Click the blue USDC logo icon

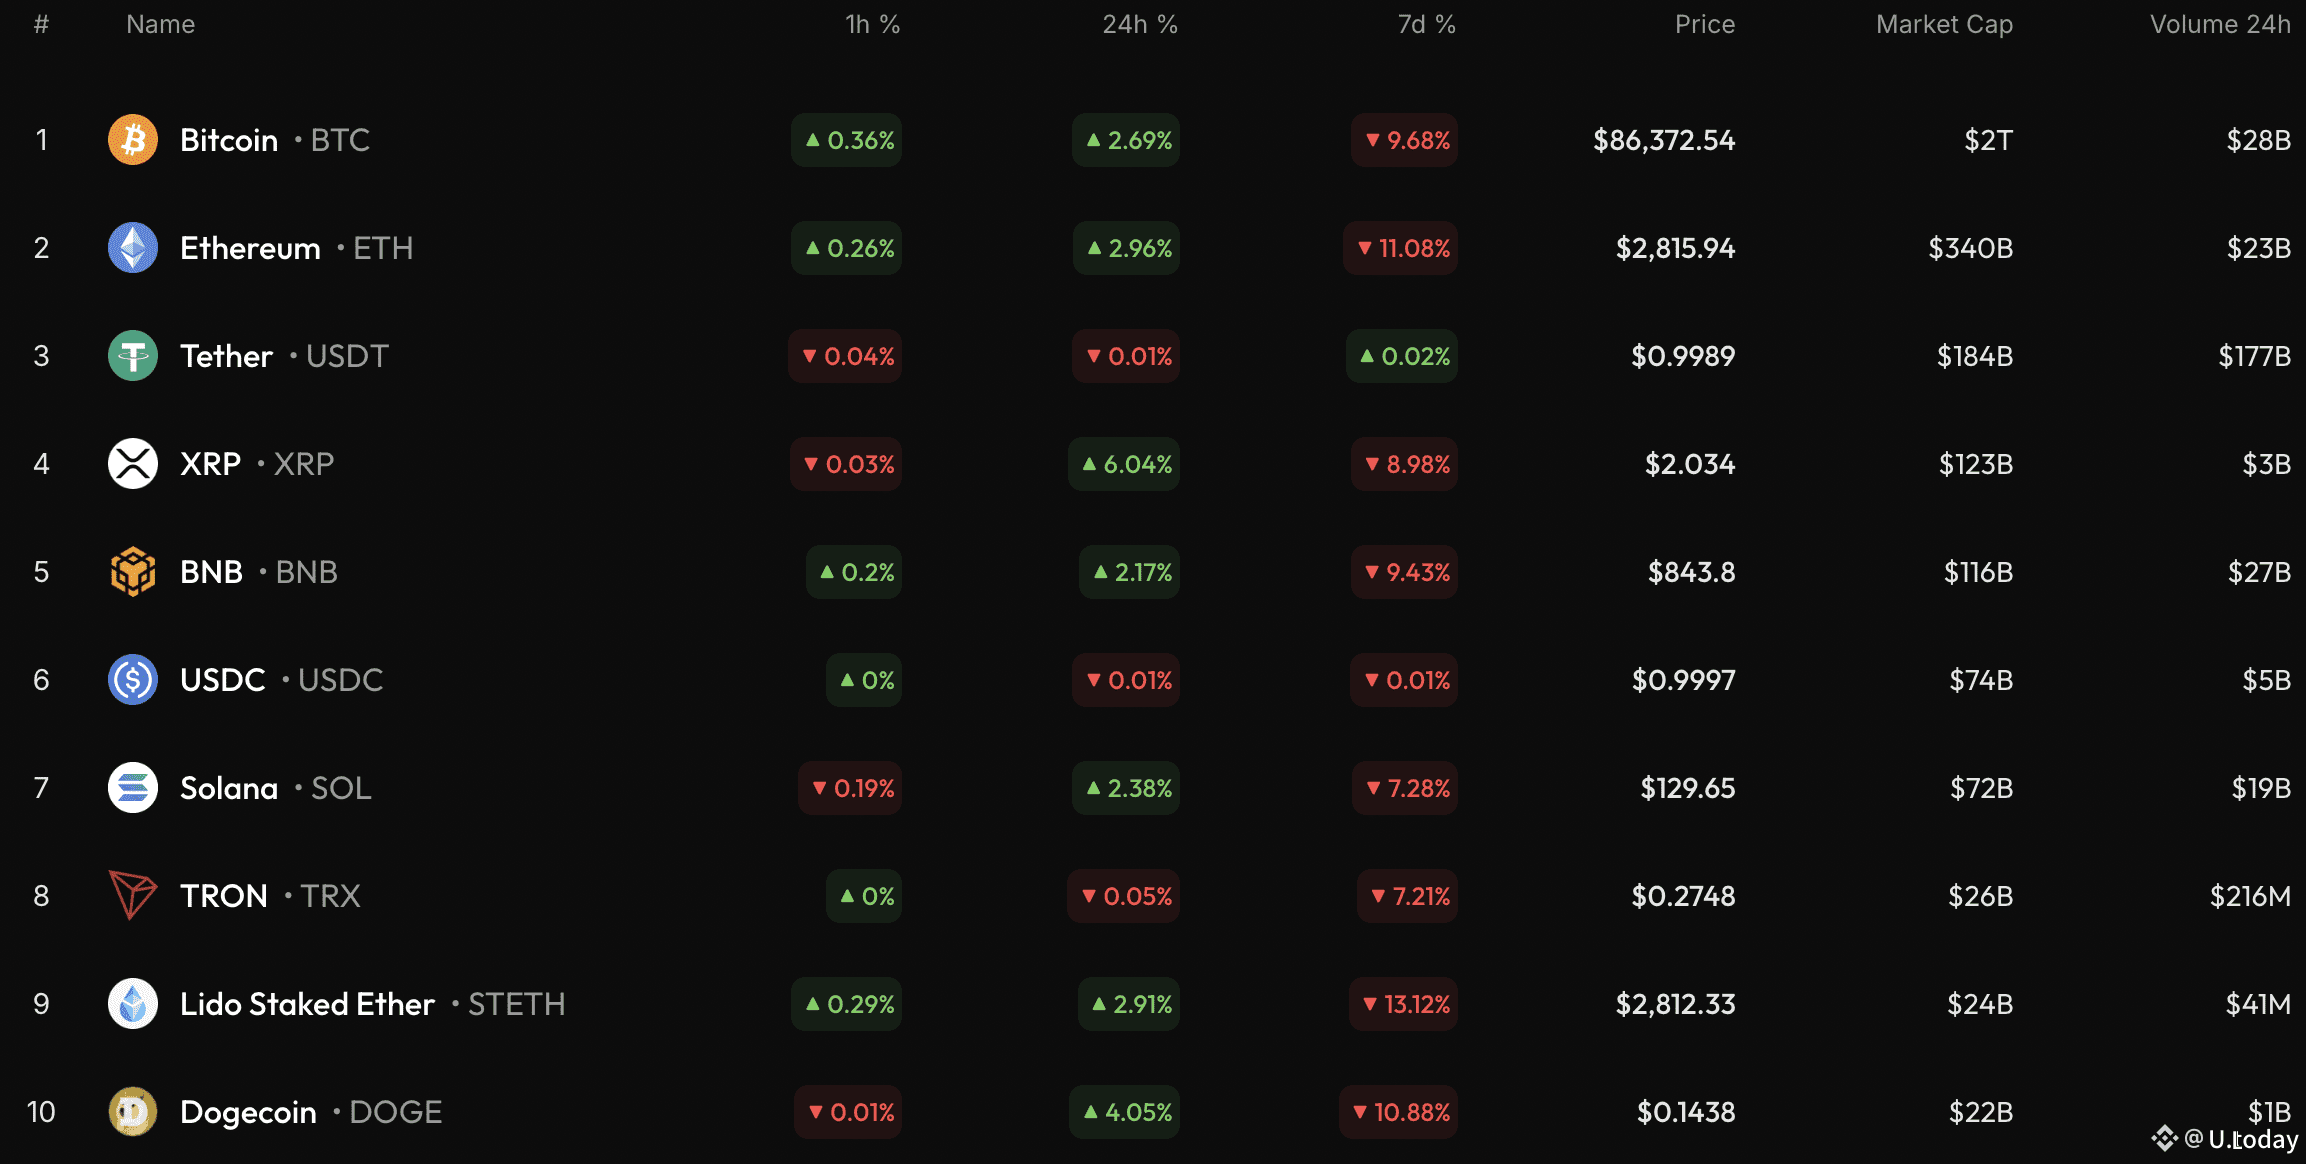pos(132,680)
